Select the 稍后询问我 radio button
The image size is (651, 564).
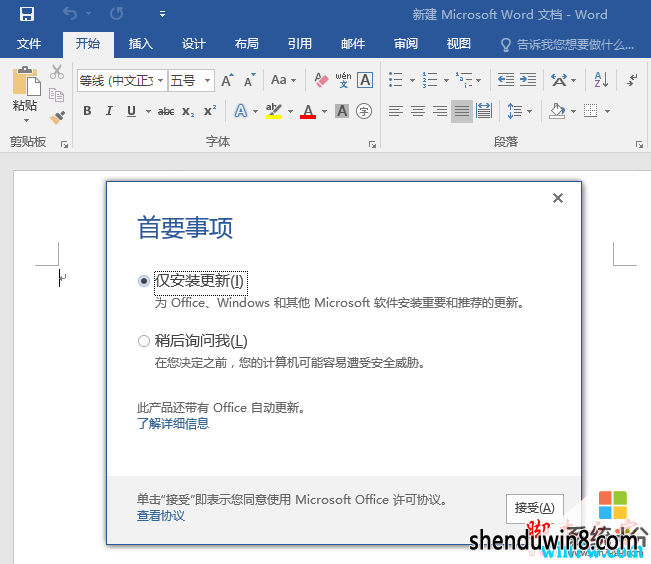pos(144,341)
